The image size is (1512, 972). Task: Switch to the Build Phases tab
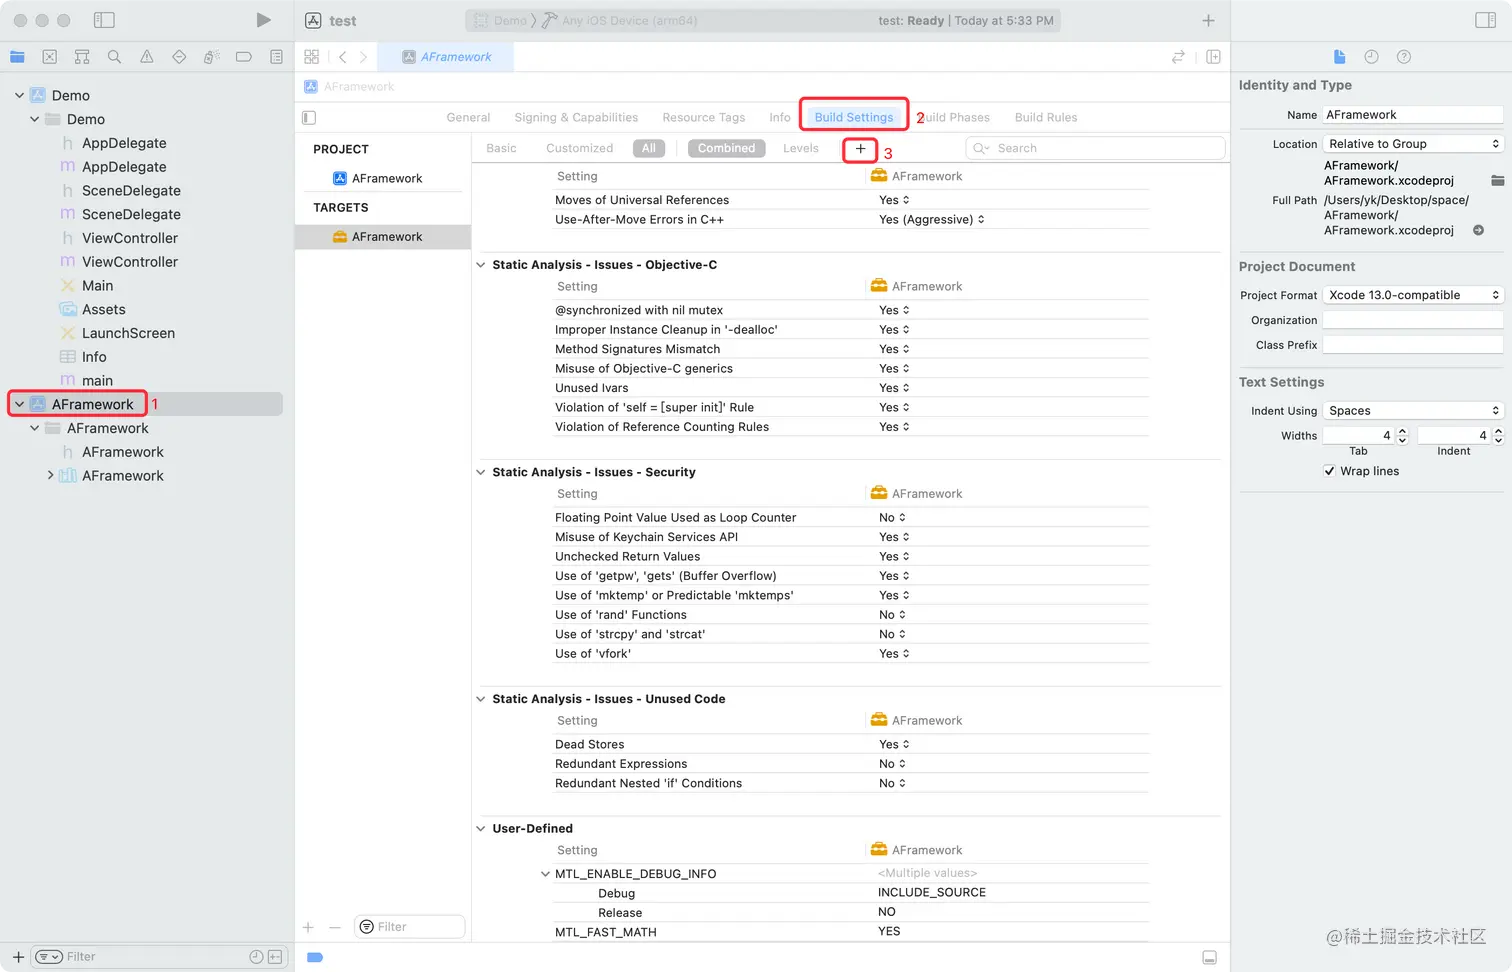tap(956, 117)
